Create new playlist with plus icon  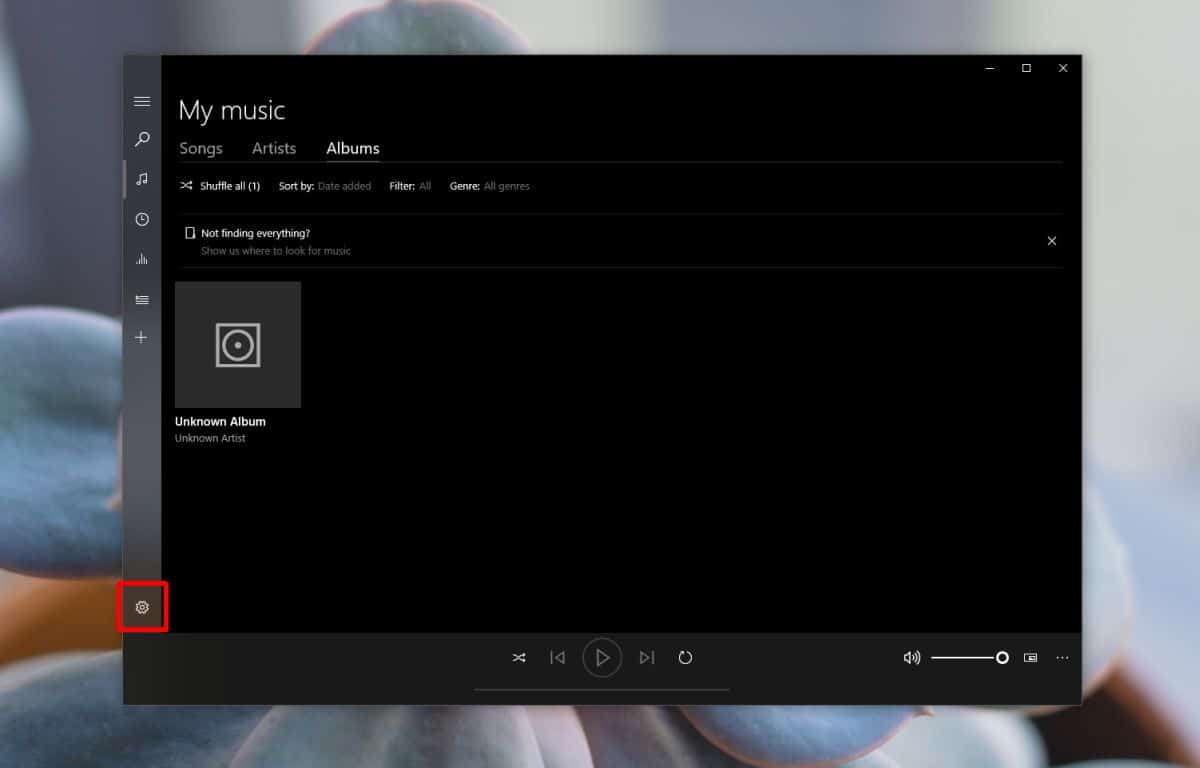pos(142,338)
